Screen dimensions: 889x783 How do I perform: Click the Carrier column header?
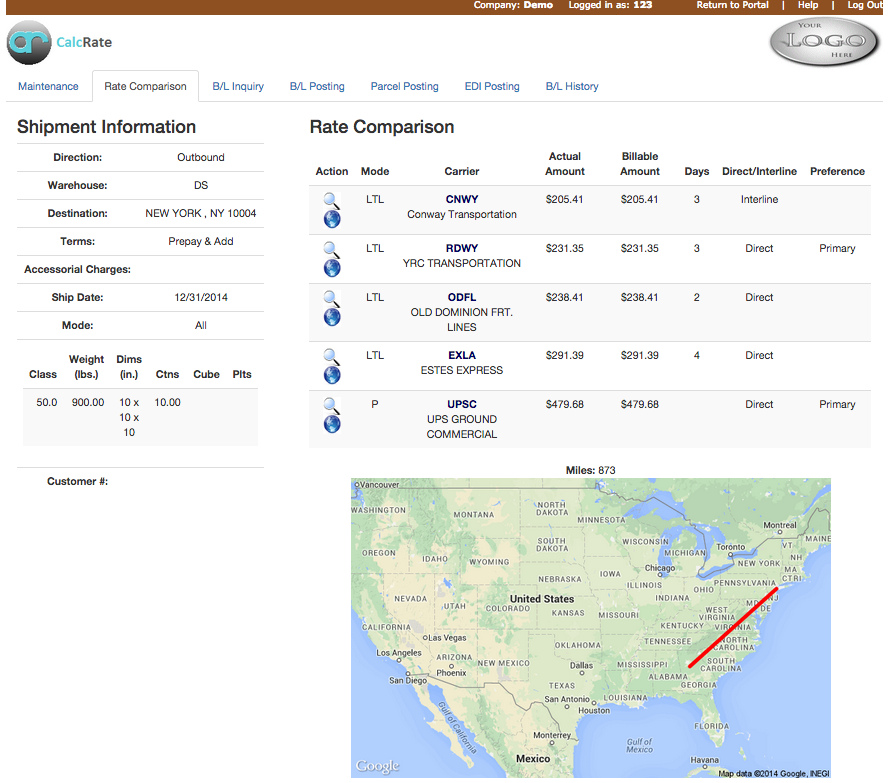[x=462, y=171]
